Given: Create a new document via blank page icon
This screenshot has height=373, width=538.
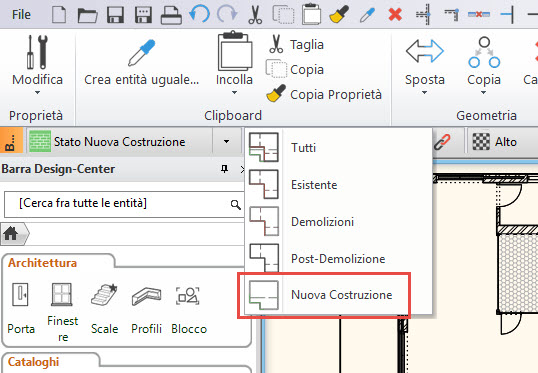Looking at the screenshot, I should point(59,14).
